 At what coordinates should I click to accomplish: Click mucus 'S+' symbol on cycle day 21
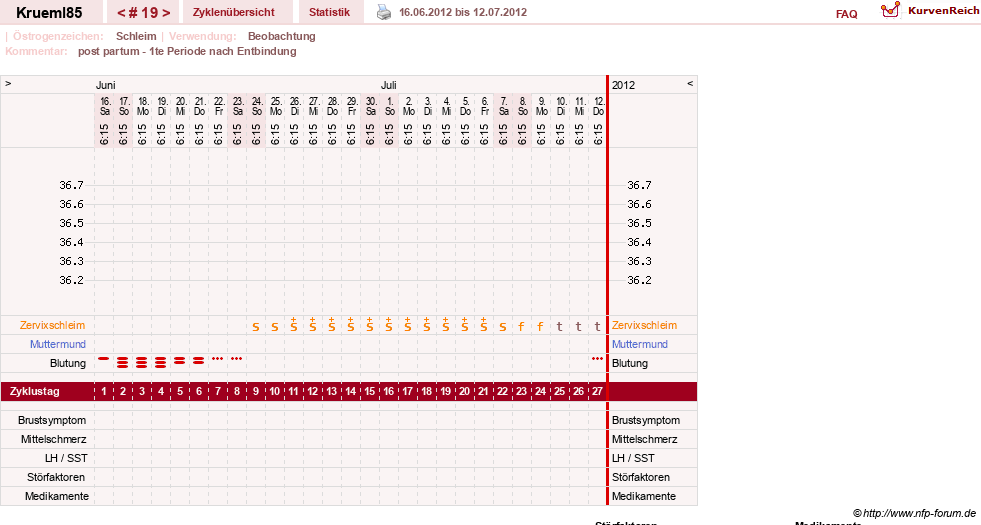tap(484, 325)
